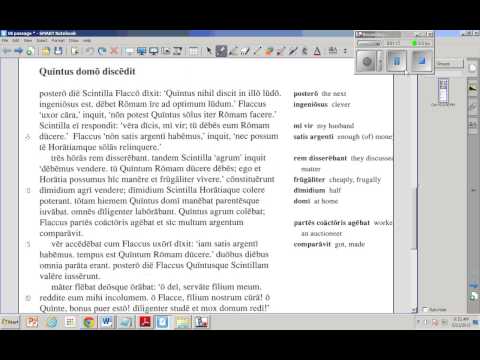The image size is (480, 360).
Task: Open the Format menu
Action: (x=58, y=41)
